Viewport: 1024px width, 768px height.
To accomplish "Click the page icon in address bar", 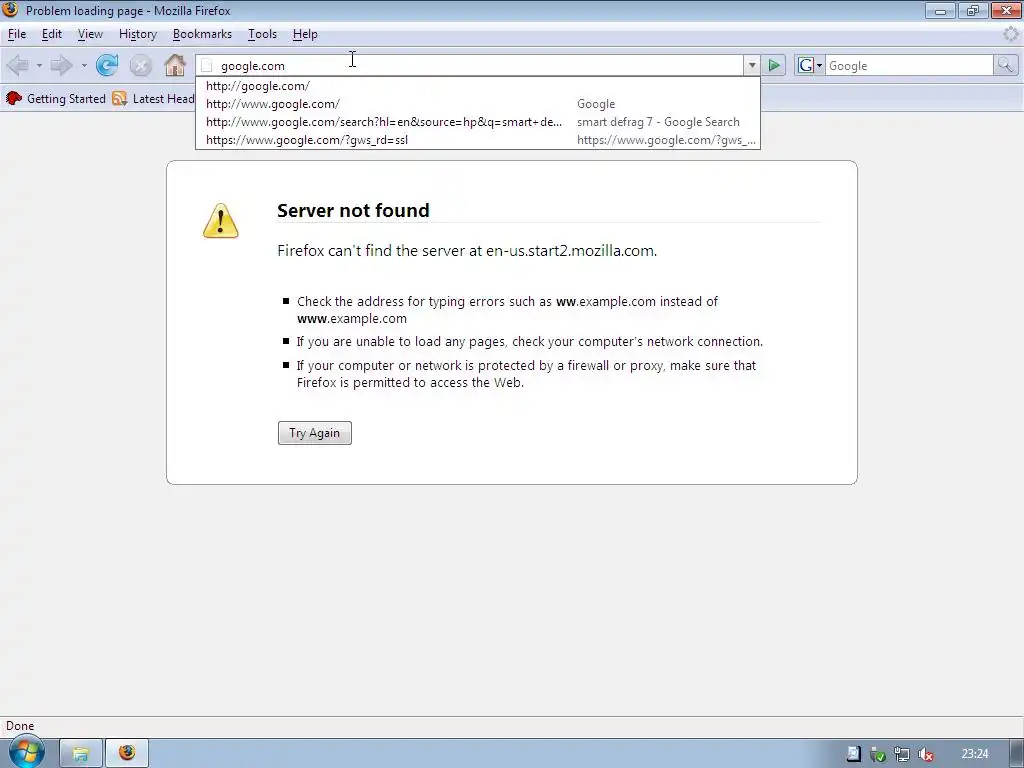I will pos(207,65).
